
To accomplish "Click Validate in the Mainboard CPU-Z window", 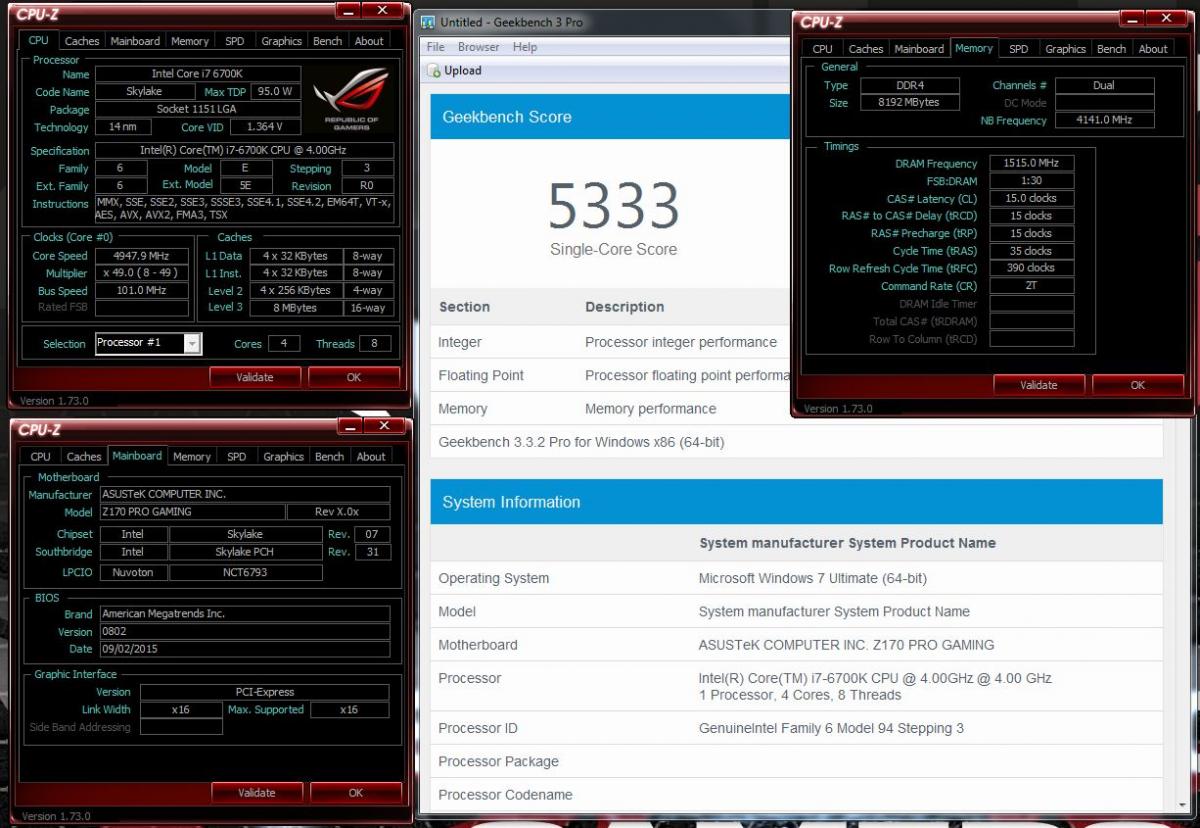I will 256,792.
